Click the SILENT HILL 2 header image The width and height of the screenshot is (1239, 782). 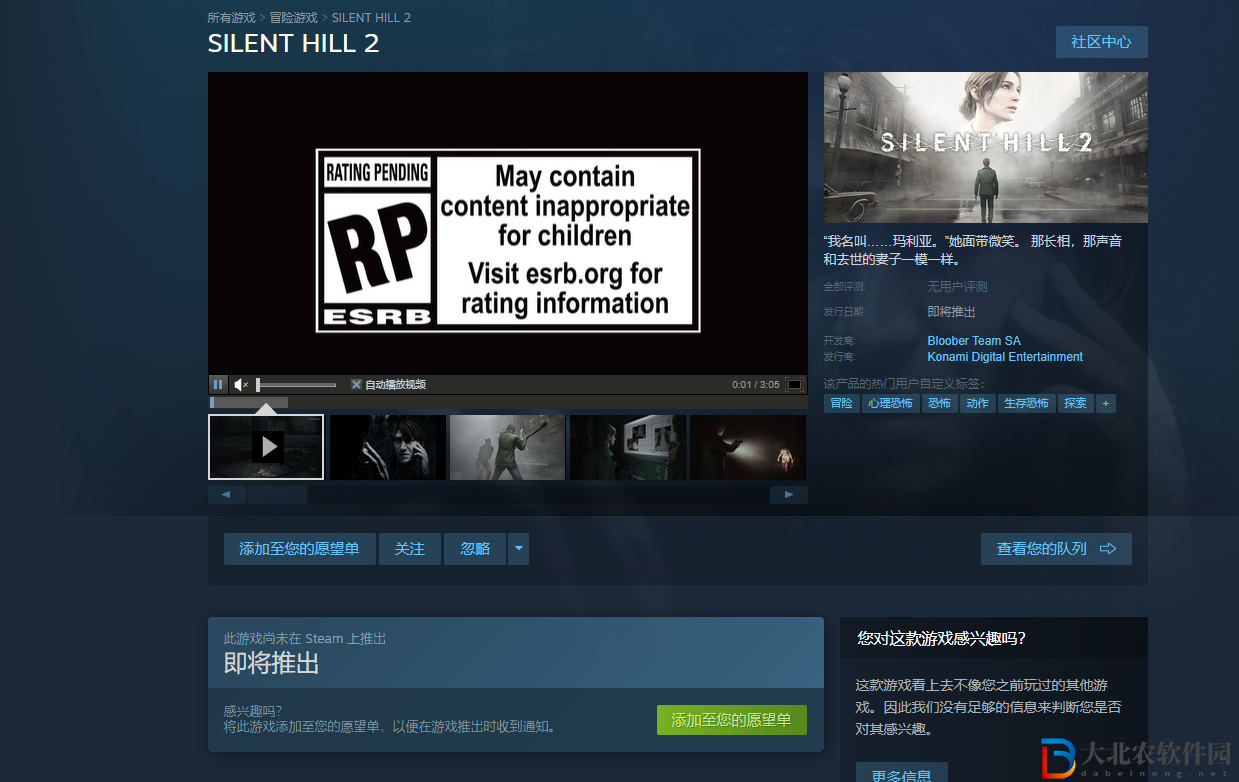[986, 147]
